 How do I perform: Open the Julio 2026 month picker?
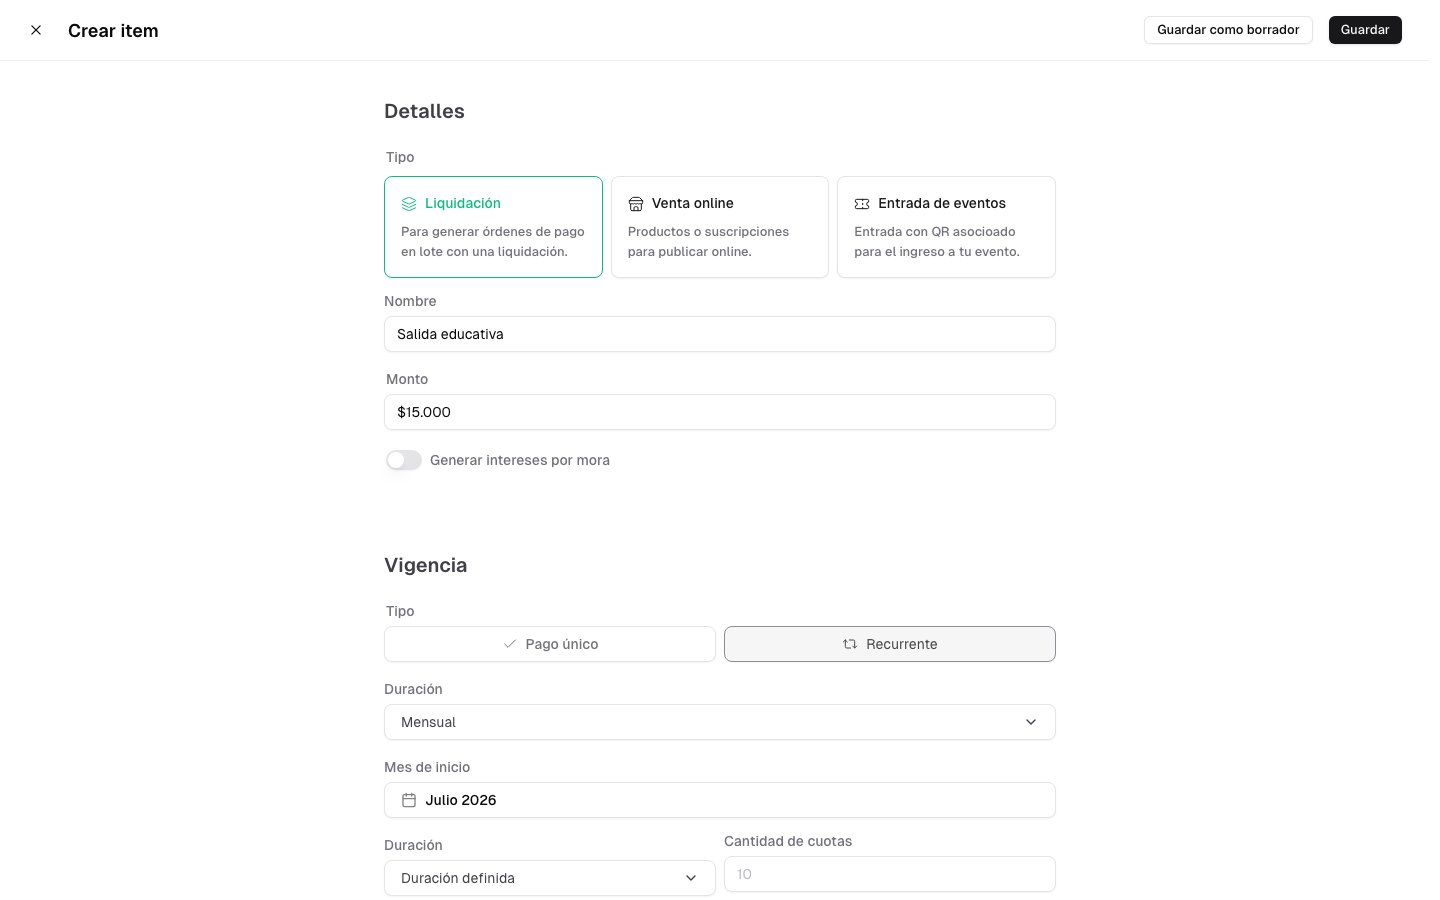[x=720, y=800]
